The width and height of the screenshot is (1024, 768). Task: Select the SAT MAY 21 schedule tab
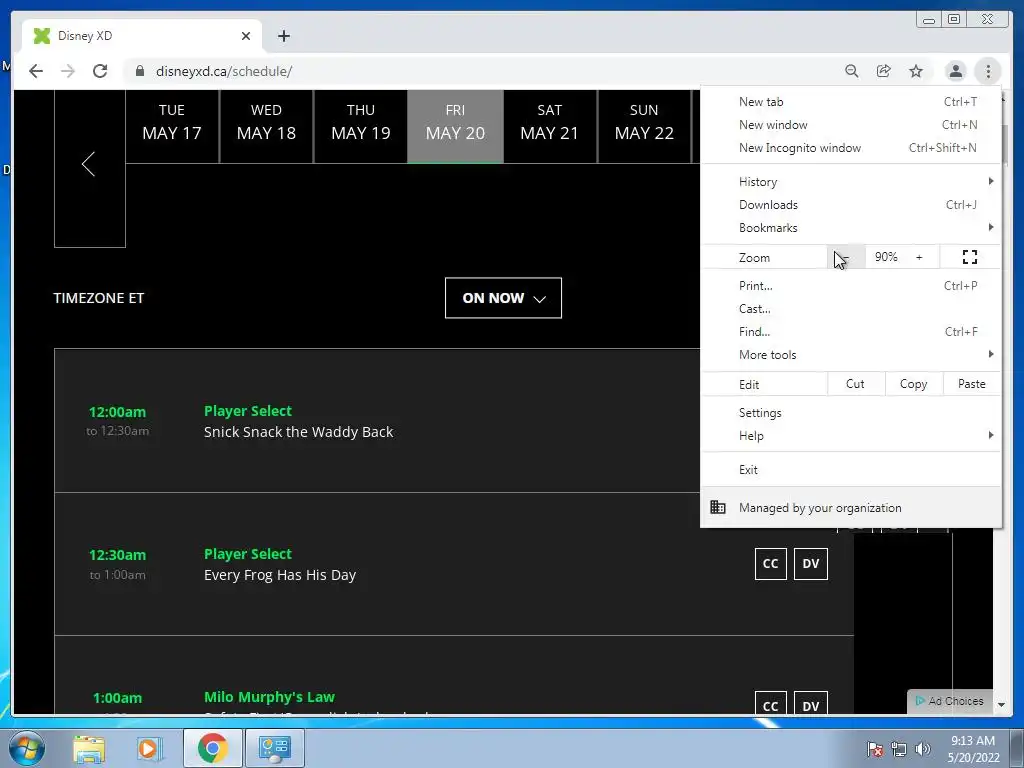tap(550, 126)
